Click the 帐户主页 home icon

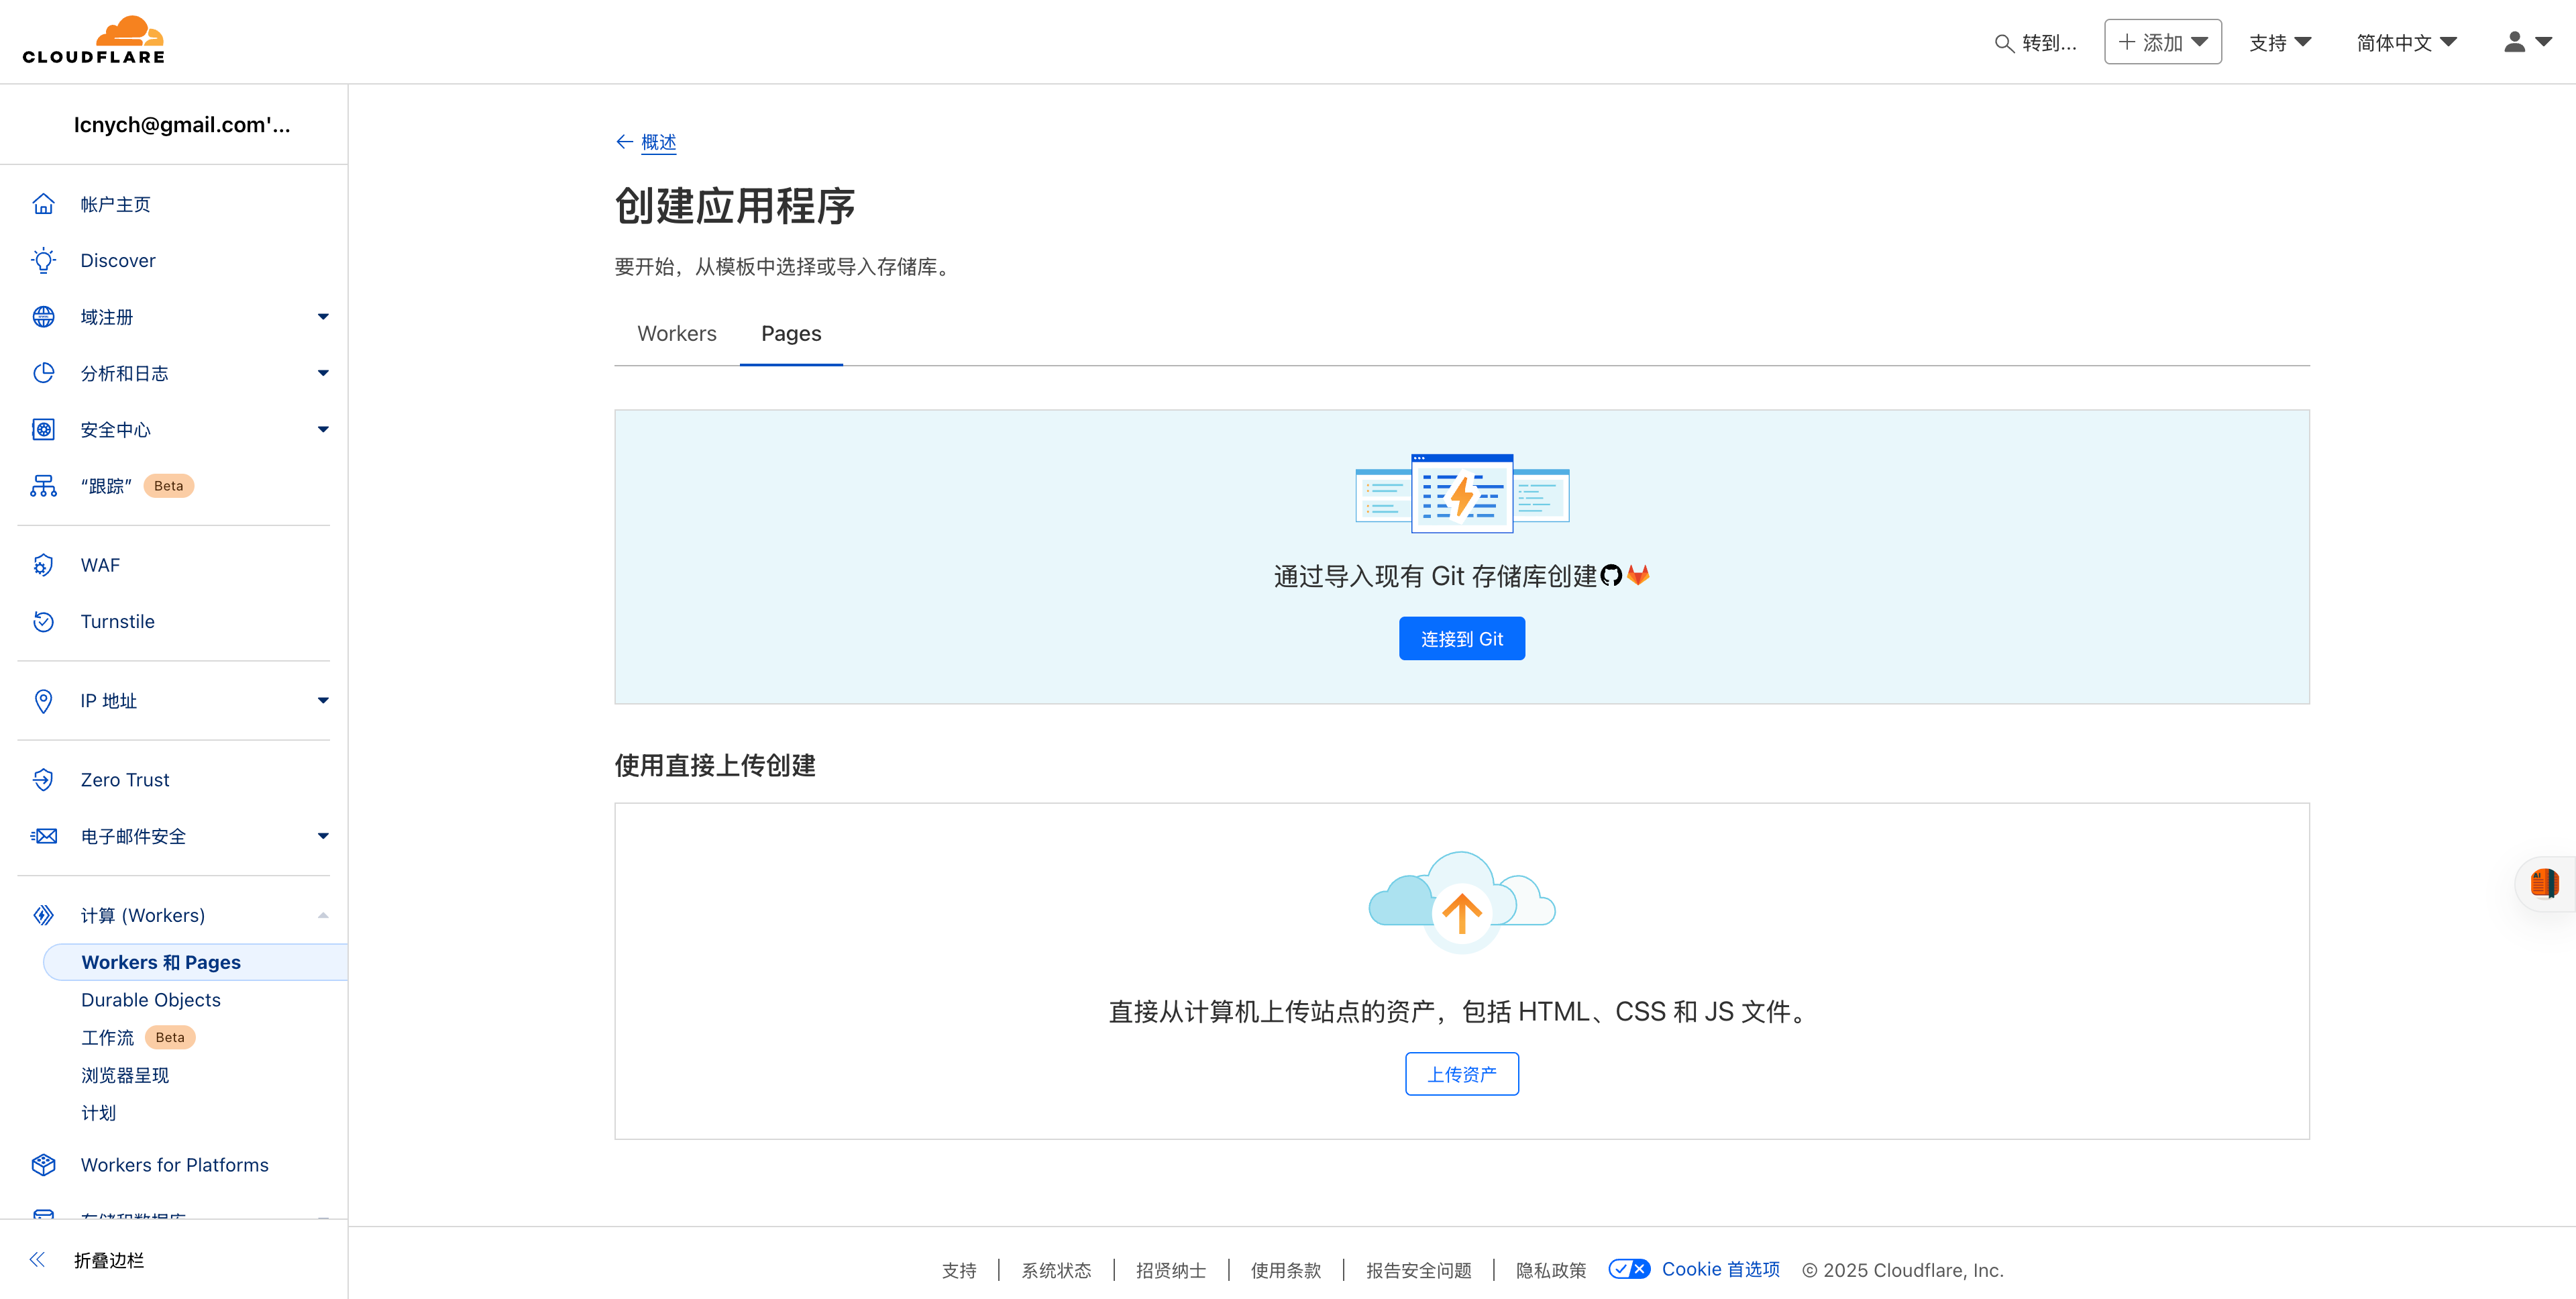coord(43,204)
